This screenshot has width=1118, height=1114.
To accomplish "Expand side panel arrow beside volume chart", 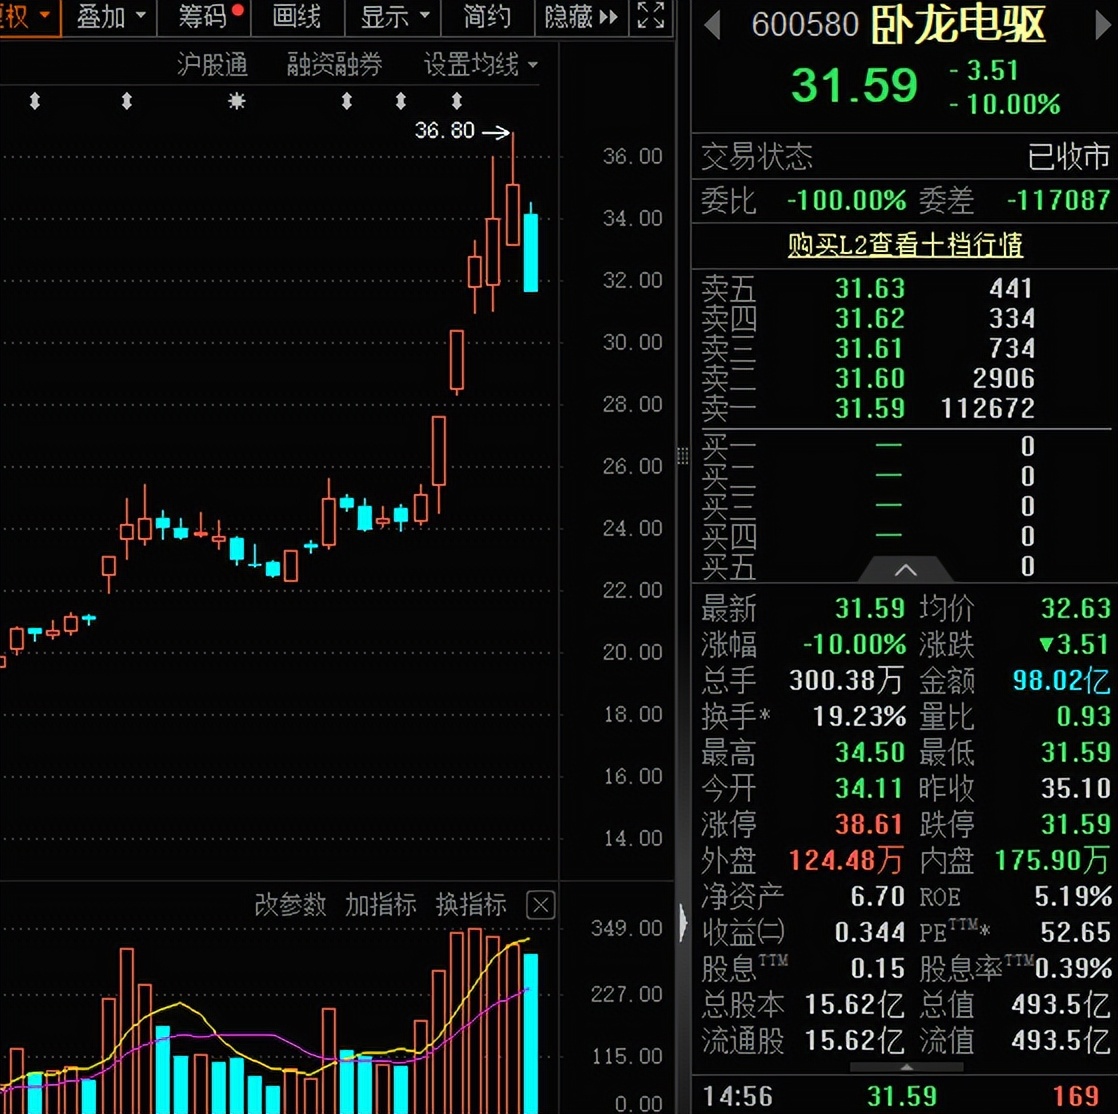I will tap(683, 924).
